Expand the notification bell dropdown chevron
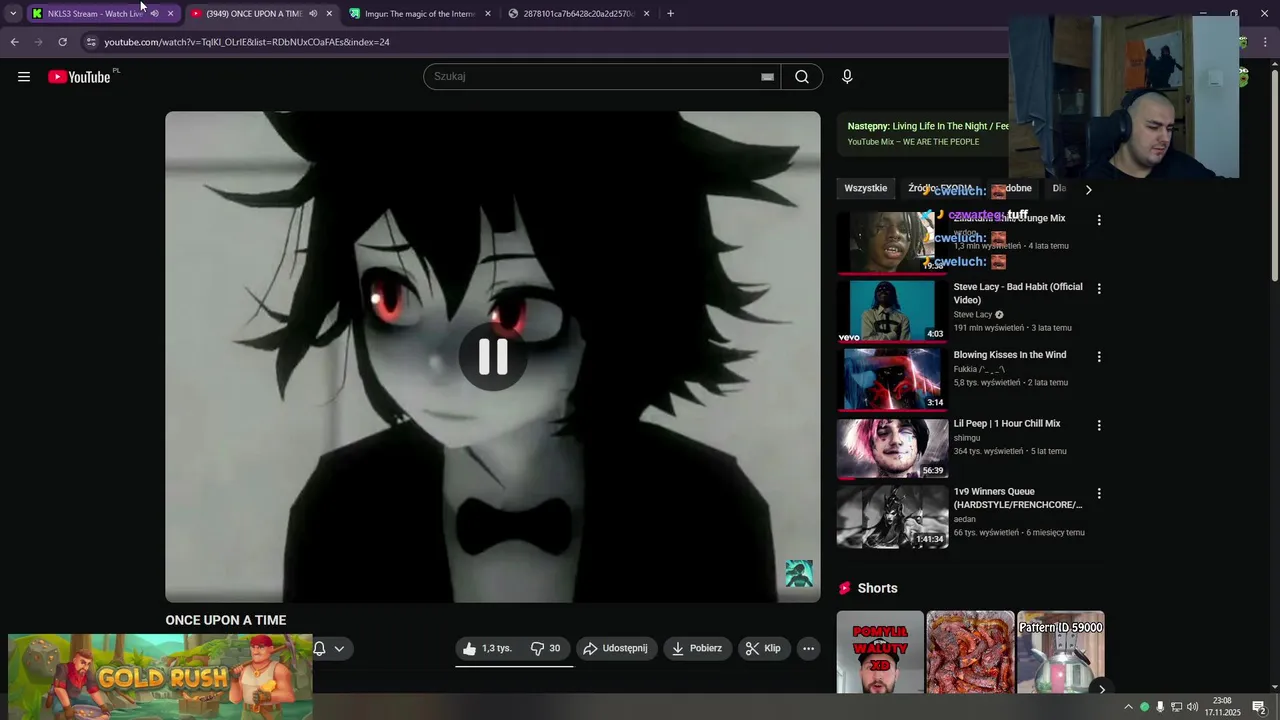1280x720 pixels. click(x=339, y=649)
